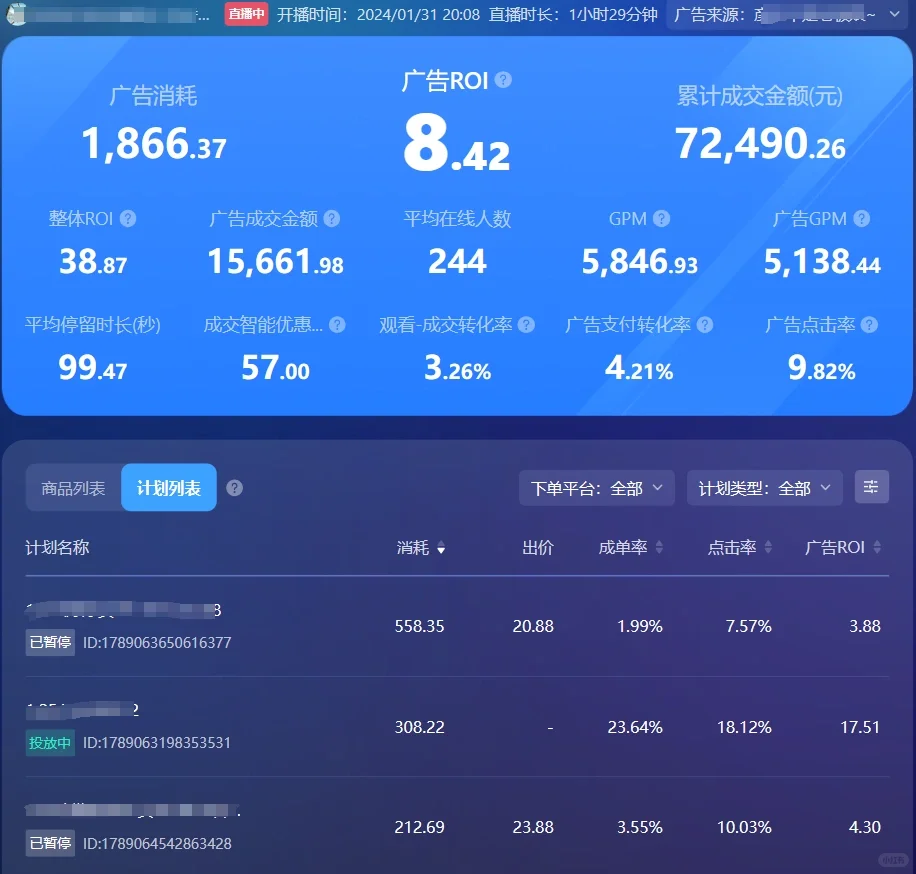
Task: Click help icon beside 广告GPM
Action: point(861,219)
